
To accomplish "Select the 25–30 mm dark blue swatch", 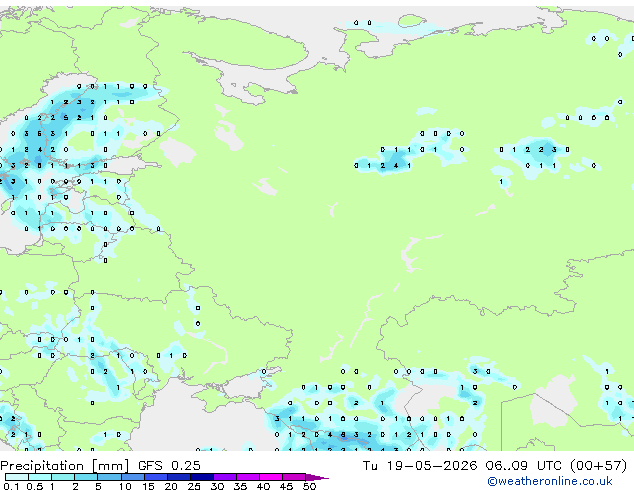I will point(201,477).
